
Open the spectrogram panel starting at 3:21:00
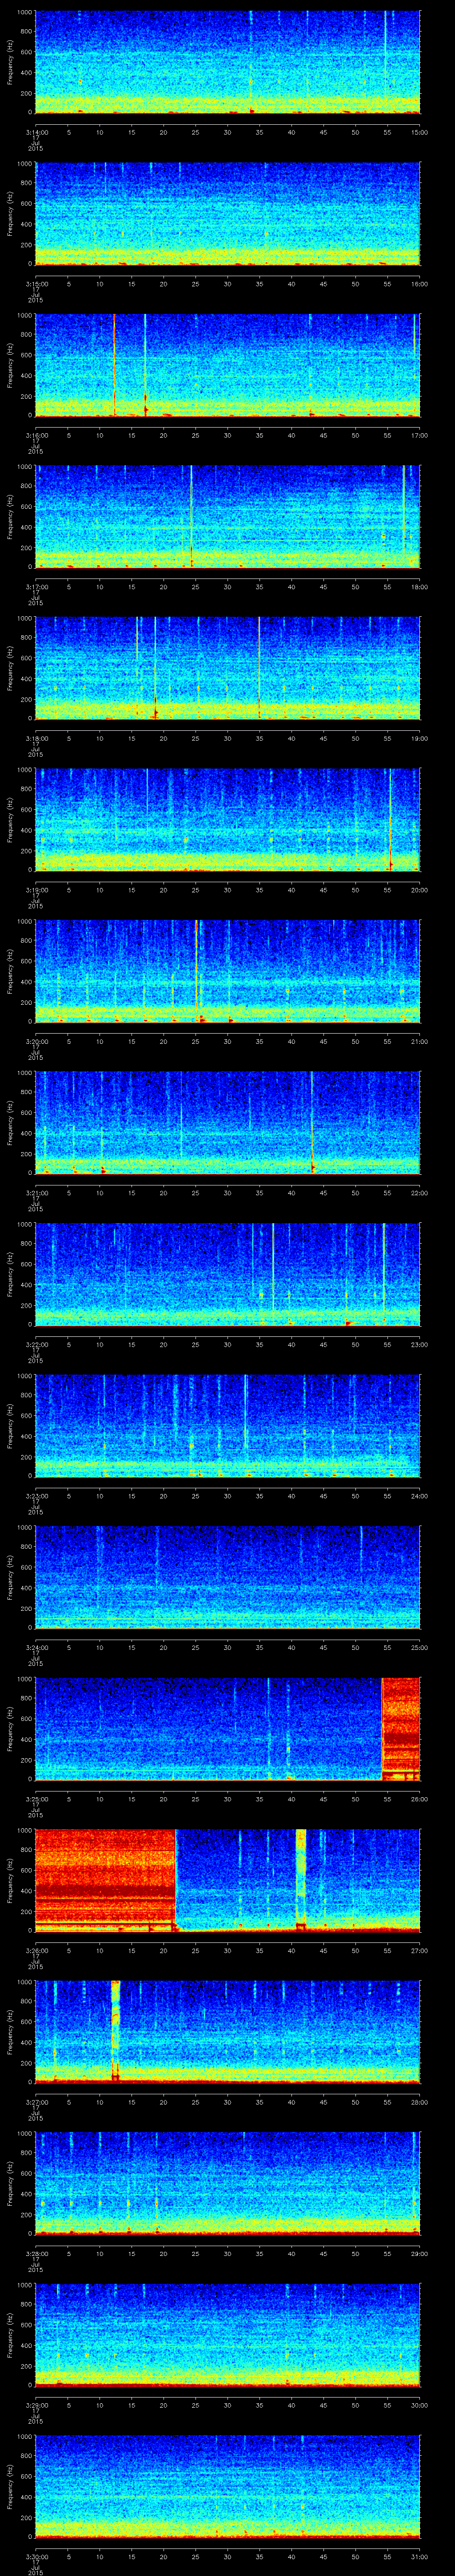pyautogui.click(x=228, y=1123)
